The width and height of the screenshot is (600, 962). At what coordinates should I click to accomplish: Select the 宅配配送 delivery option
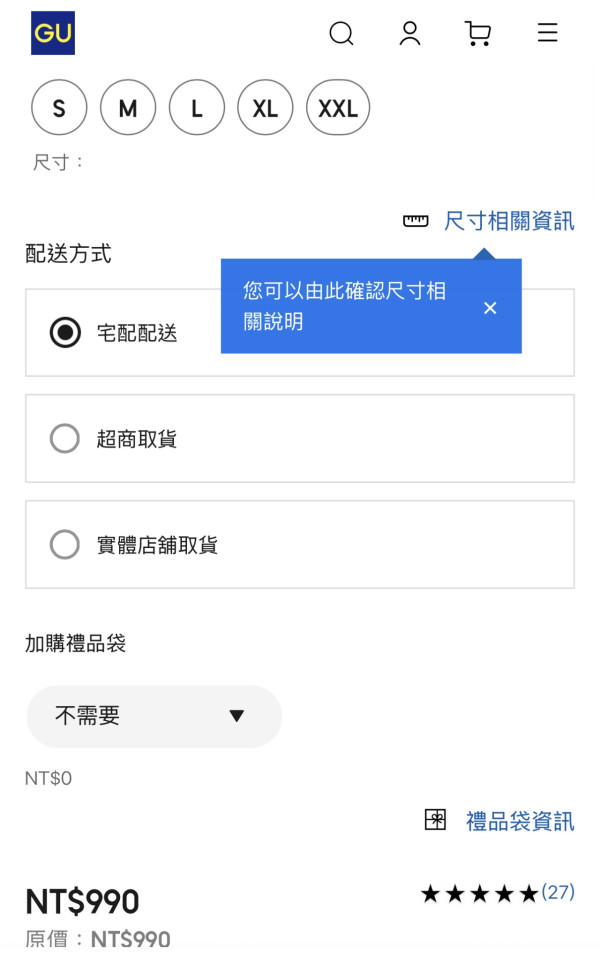point(64,332)
